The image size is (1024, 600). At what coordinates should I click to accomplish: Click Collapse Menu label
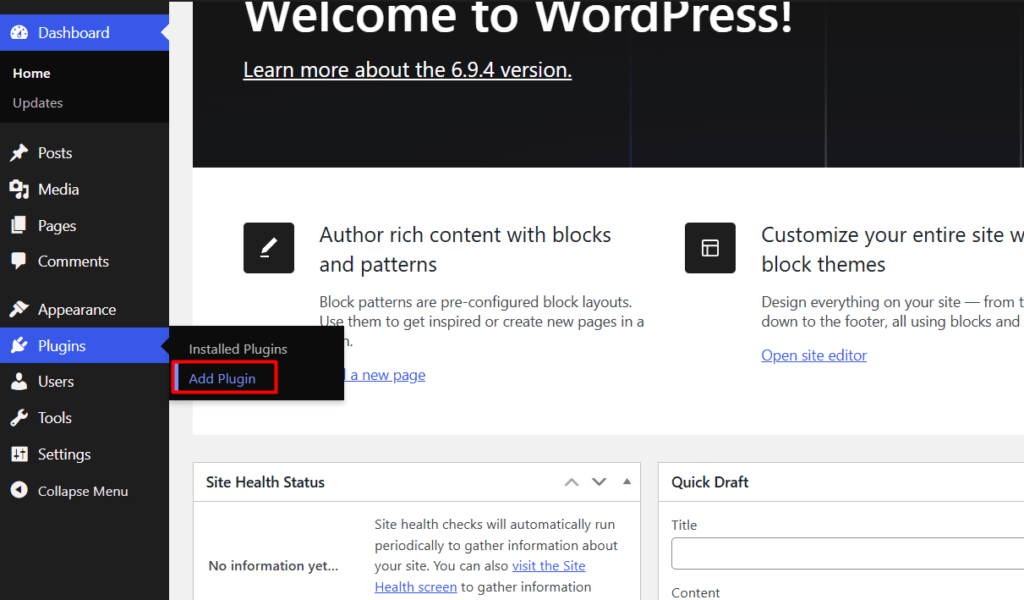[x=83, y=491]
